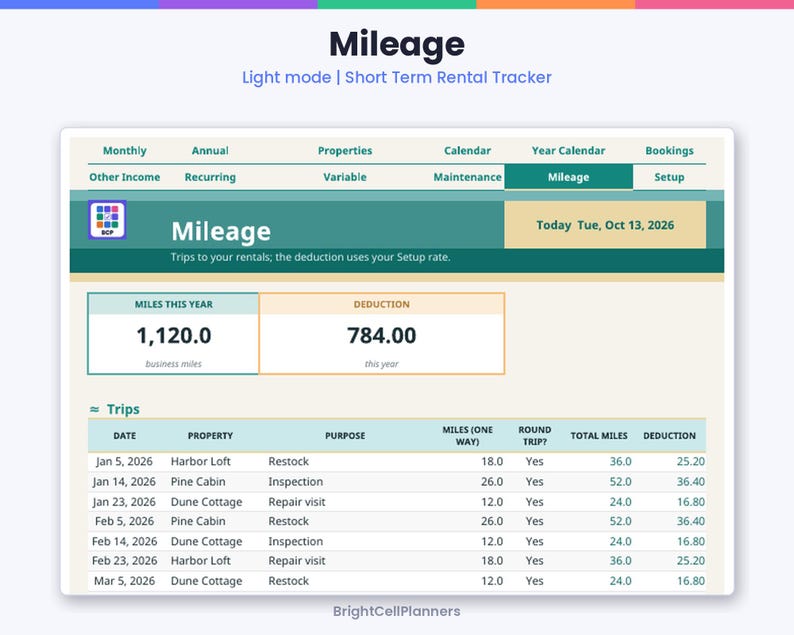
Task: Click the DATE column header
Action: 125,435
